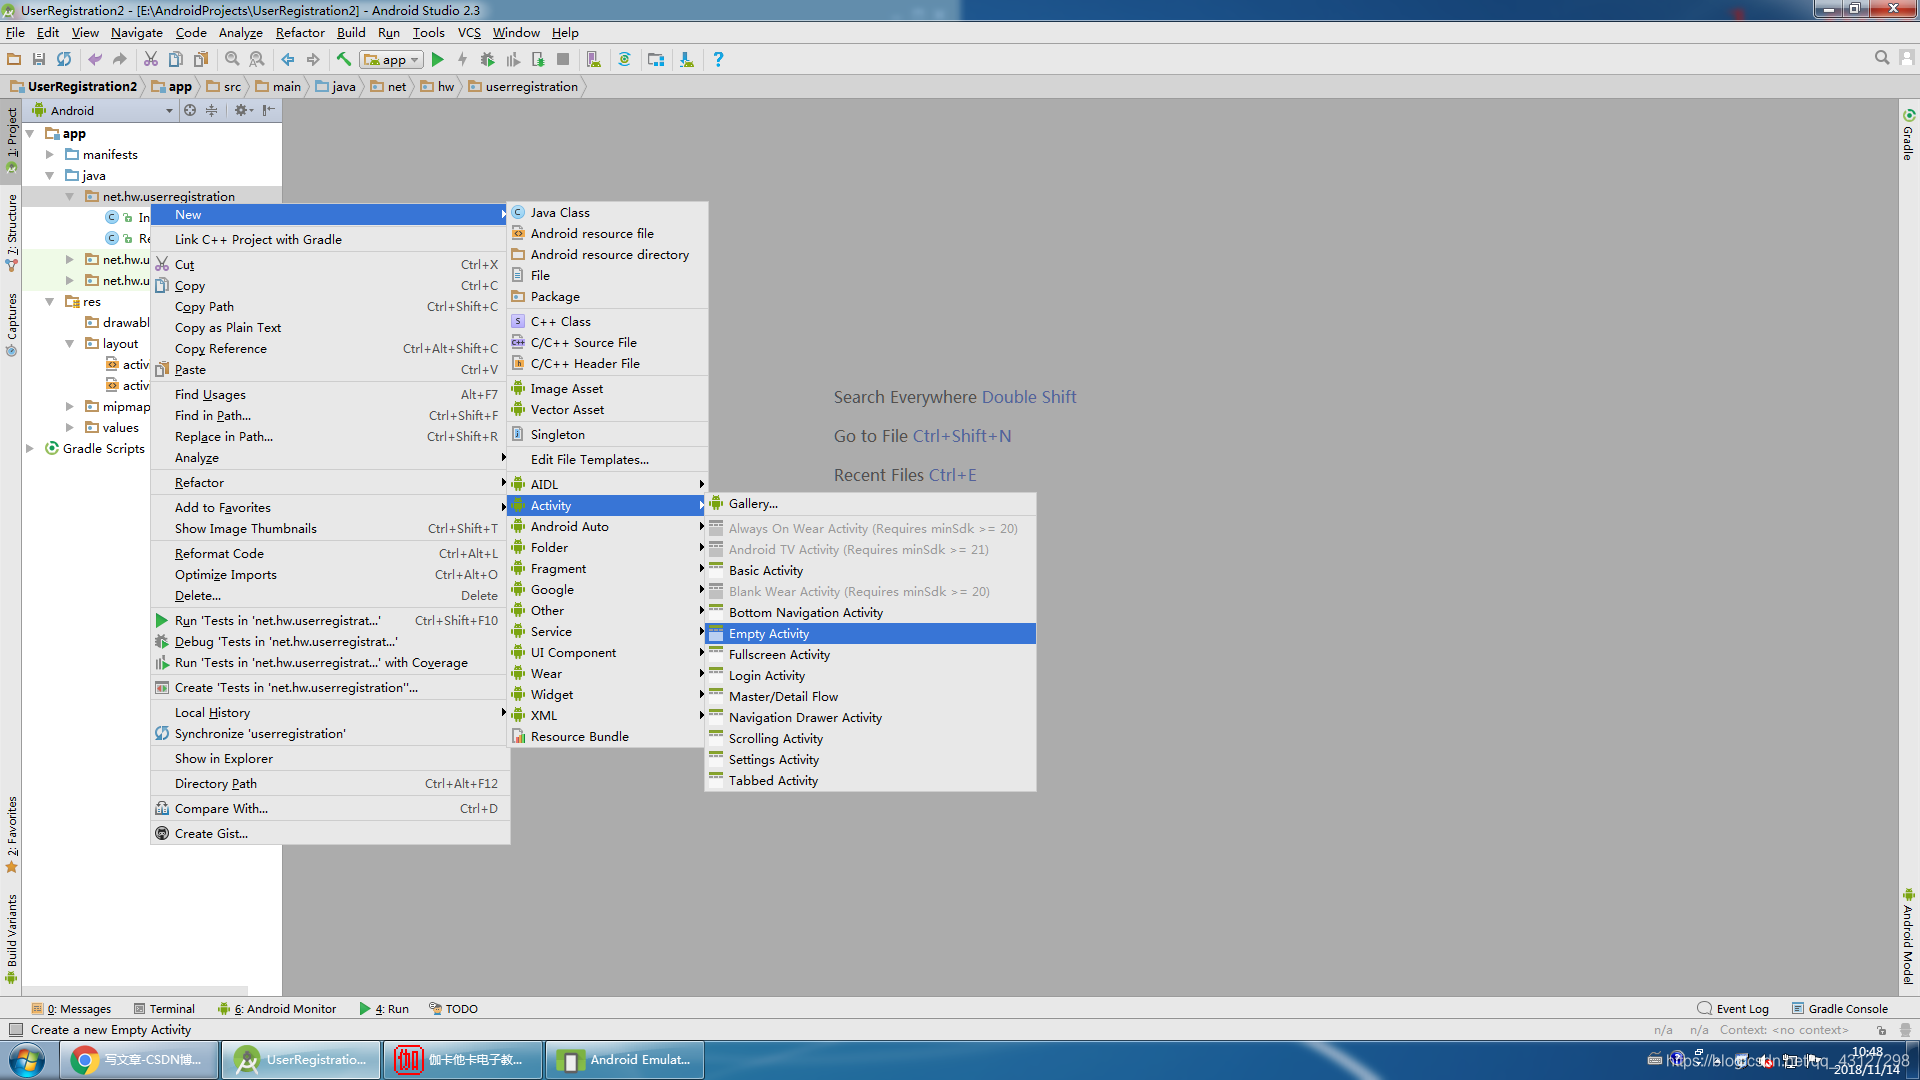Collapse the layout tree node

[70, 343]
